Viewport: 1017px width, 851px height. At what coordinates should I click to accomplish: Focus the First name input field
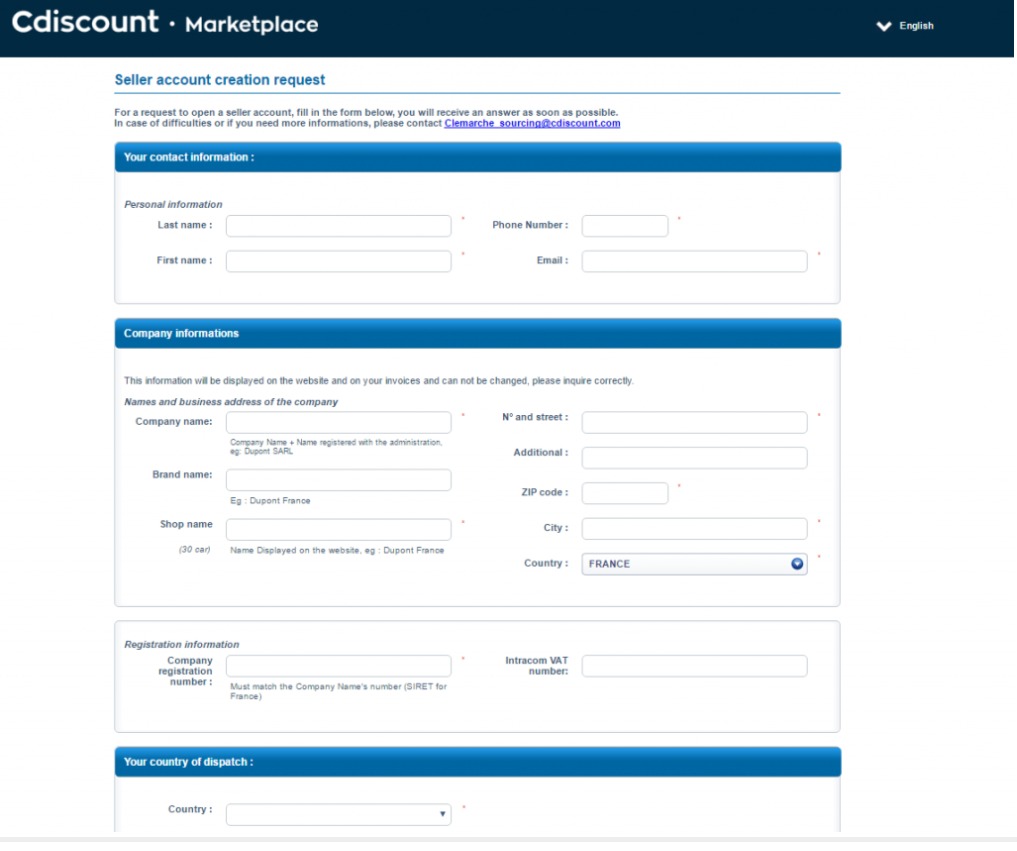(339, 261)
